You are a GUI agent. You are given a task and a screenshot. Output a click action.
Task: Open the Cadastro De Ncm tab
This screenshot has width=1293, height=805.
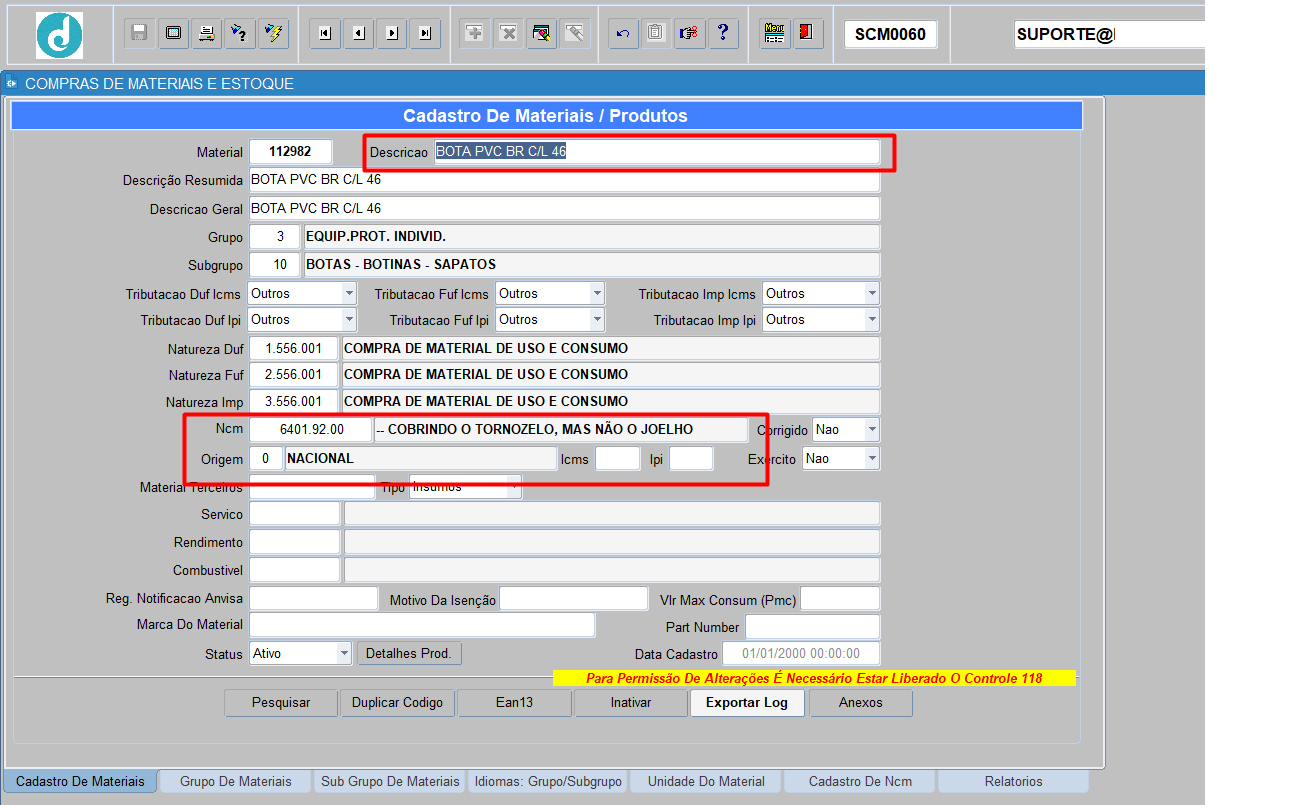point(860,781)
